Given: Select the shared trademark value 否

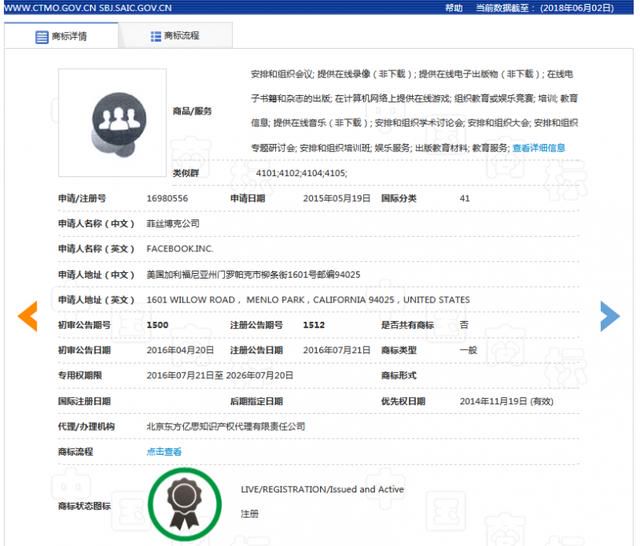Looking at the screenshot, I should click(464, 325).
